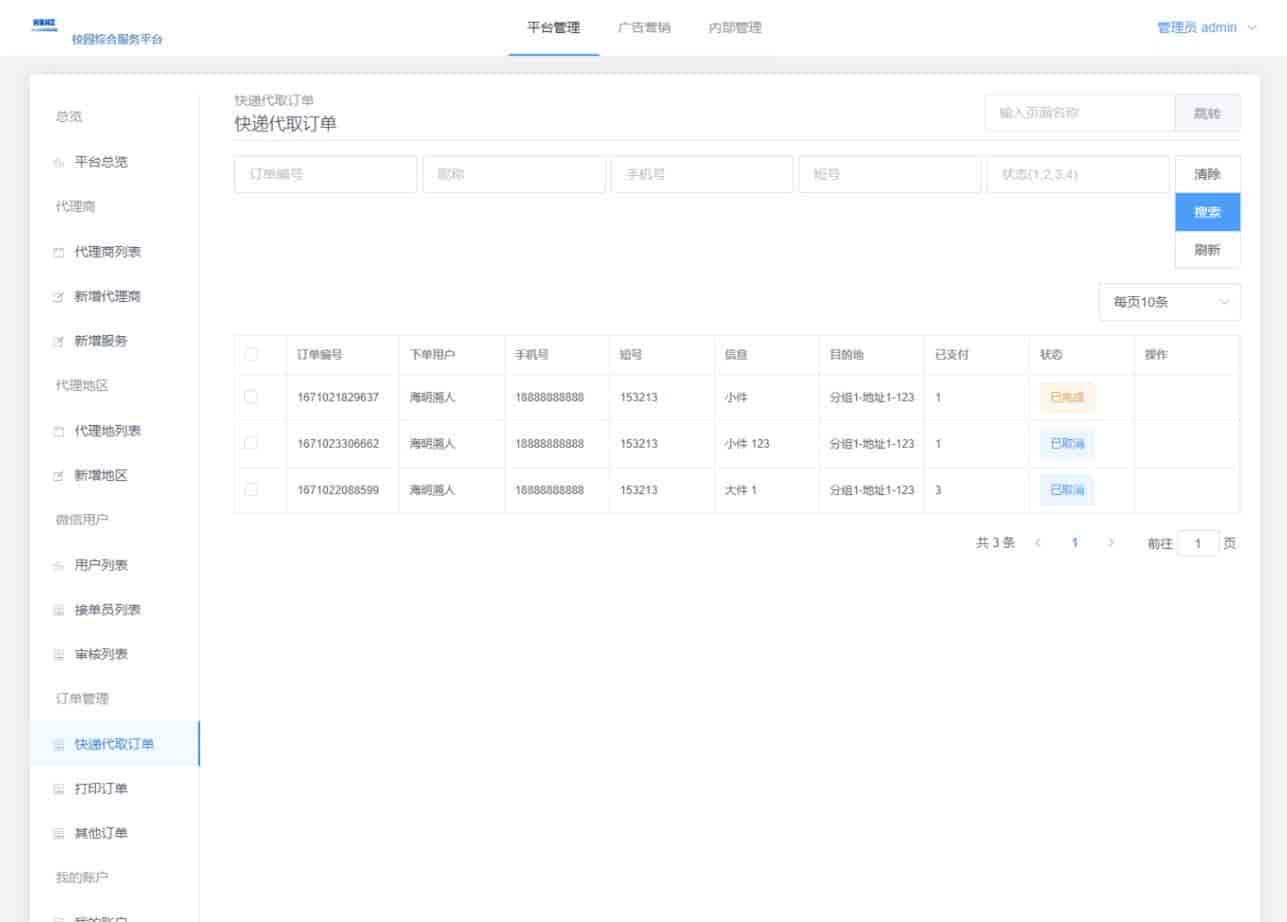Click the 打印订单 sidebar icon
The height and width of the screenshot is (922, 1287).
point(58,789)
